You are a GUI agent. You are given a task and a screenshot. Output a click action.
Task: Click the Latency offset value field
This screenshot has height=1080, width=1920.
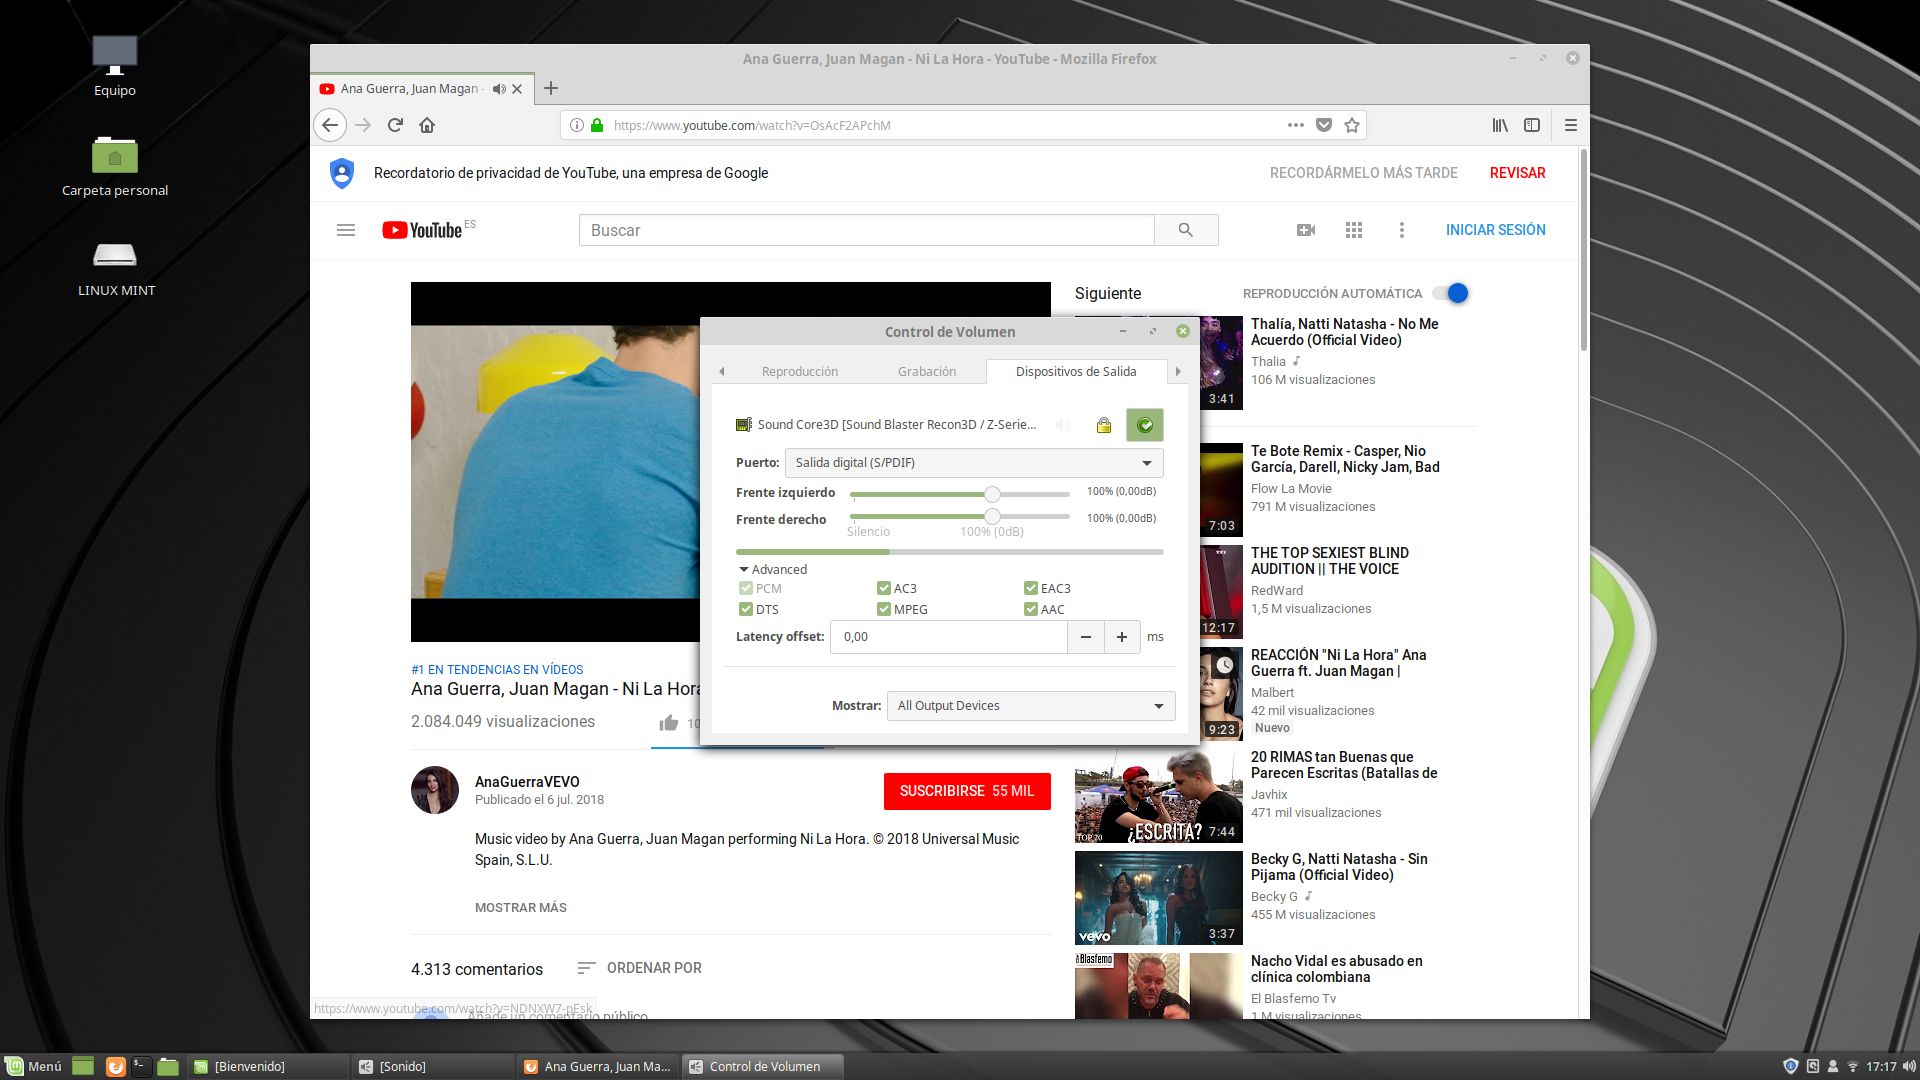pos(948,637)
